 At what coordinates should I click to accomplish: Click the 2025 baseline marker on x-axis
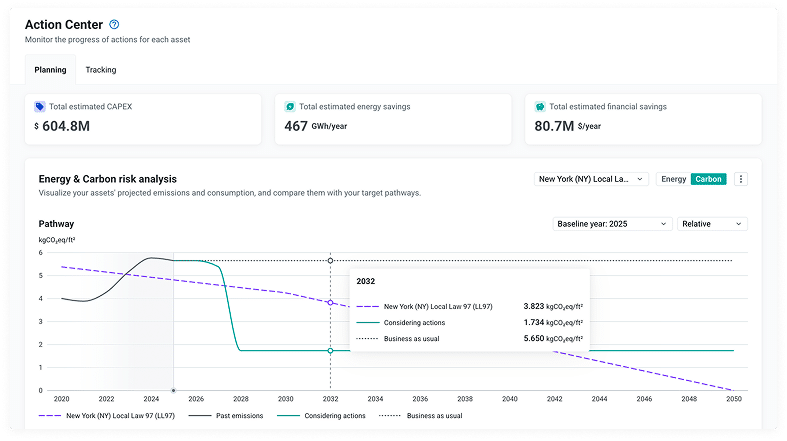point(173,390)
